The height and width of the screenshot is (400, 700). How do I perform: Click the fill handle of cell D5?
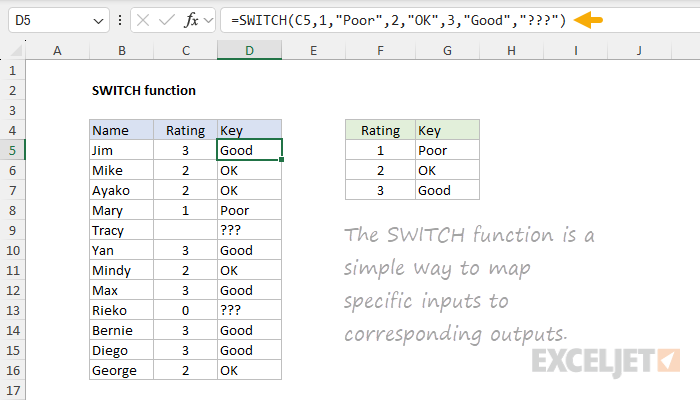coord(281,159)
